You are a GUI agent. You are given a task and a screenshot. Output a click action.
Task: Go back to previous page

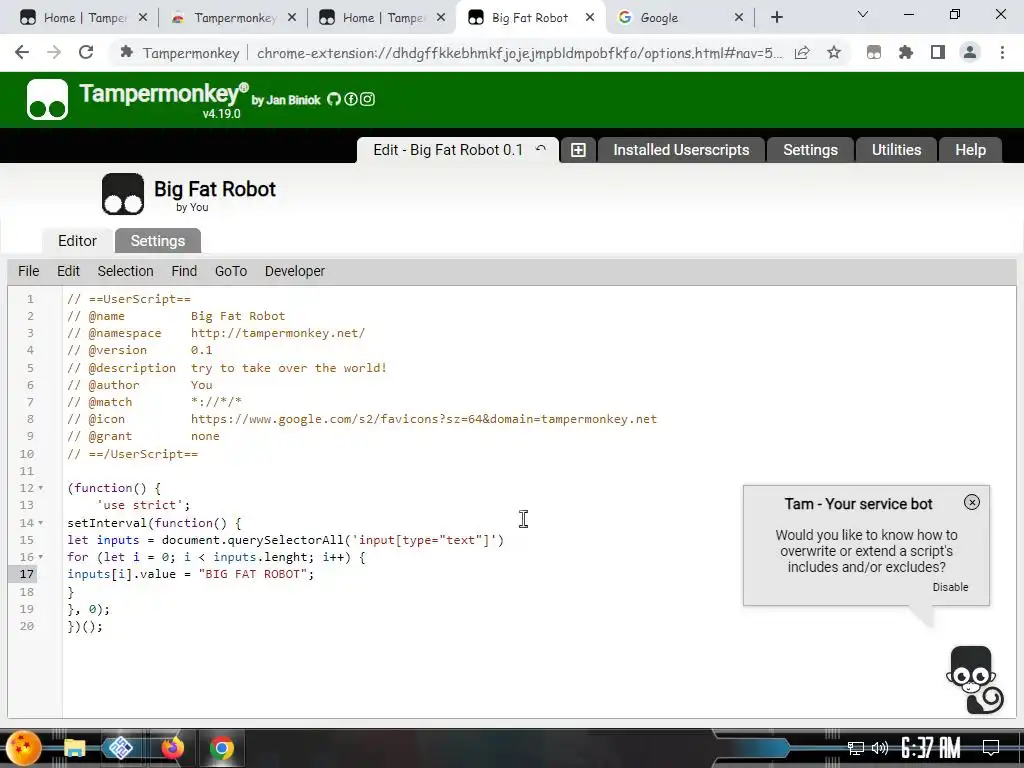click(x=22, y=52)
